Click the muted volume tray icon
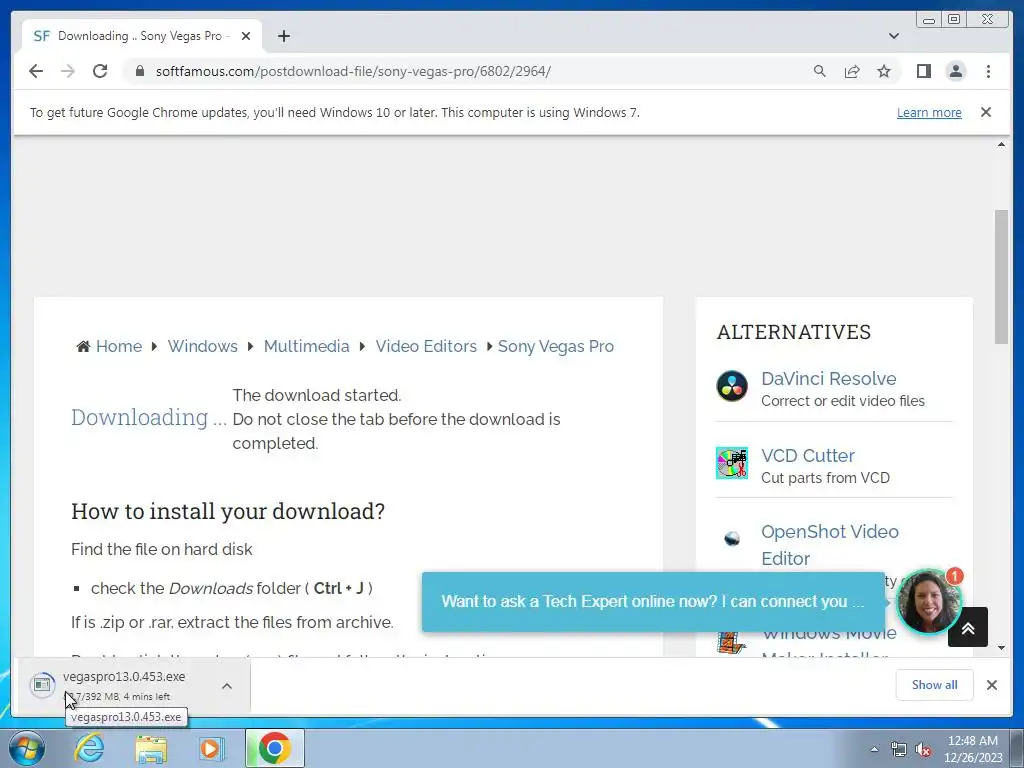Image resolution: width=1024 pixels, height=768 pixels. point(923,749)
